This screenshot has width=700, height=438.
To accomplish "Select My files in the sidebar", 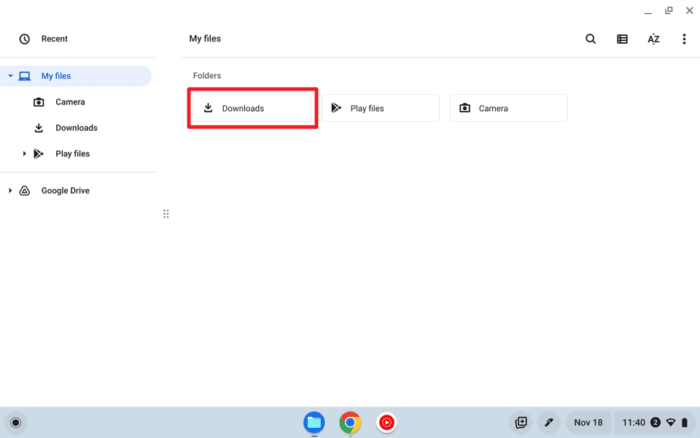I will tap(76, 76).
